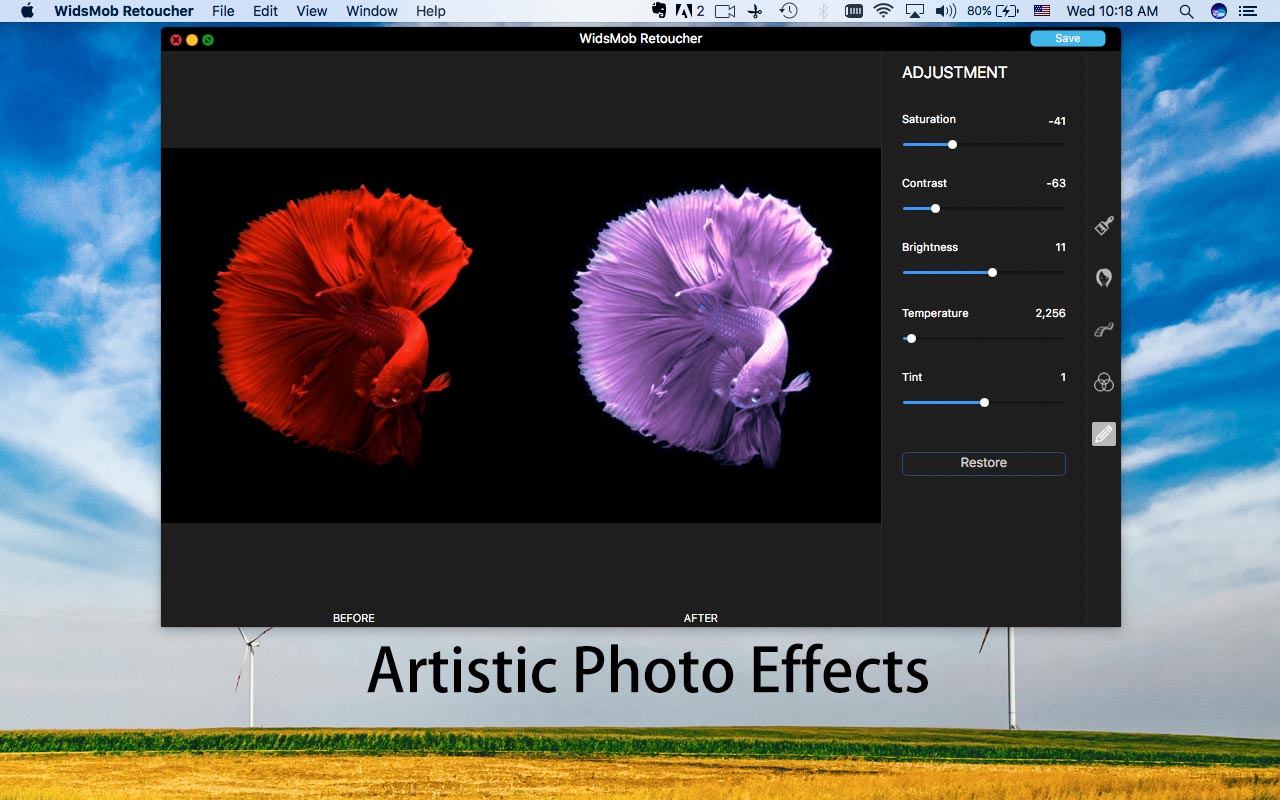The width and height of the screenshot is (1280, 800).
Task: Open the Help menu
Action: pyautogui.click(x=431, y=11)
